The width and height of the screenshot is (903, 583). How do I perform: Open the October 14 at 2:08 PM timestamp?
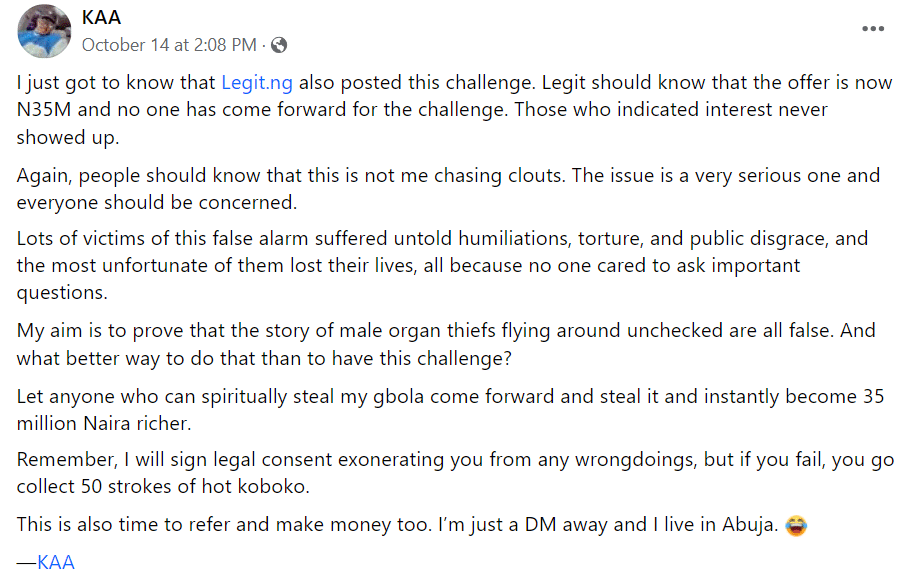[x=169, y=45]
